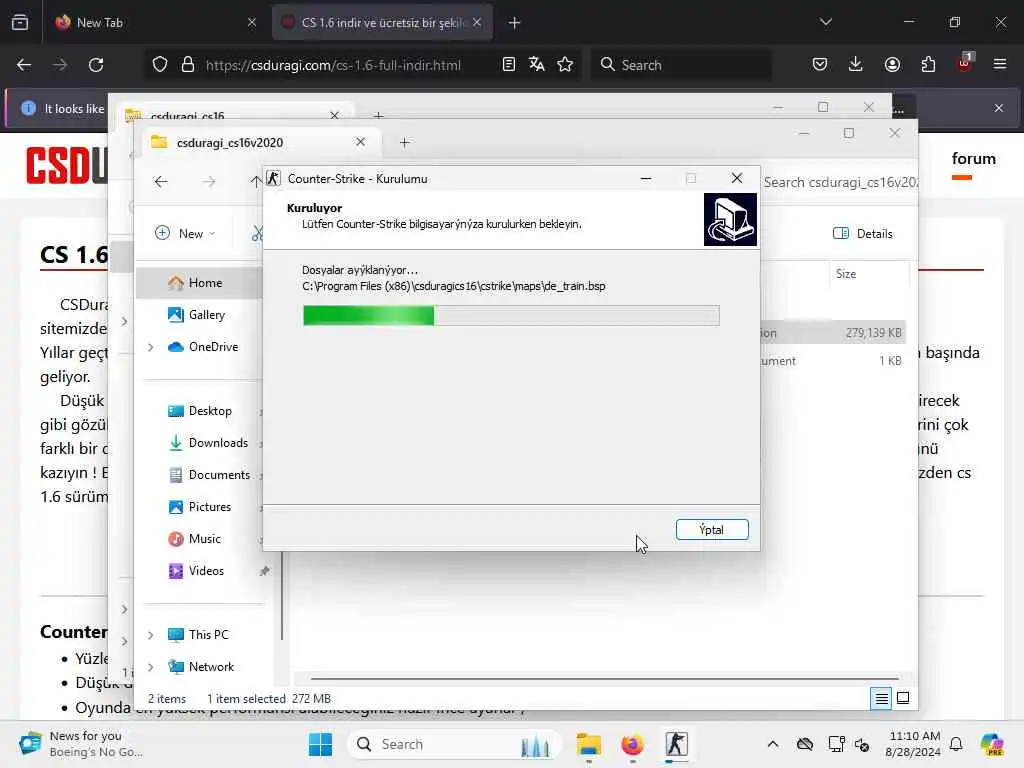1024x768 pixels.
Task: Open a new Firefox tab
Action: point(515,23)
